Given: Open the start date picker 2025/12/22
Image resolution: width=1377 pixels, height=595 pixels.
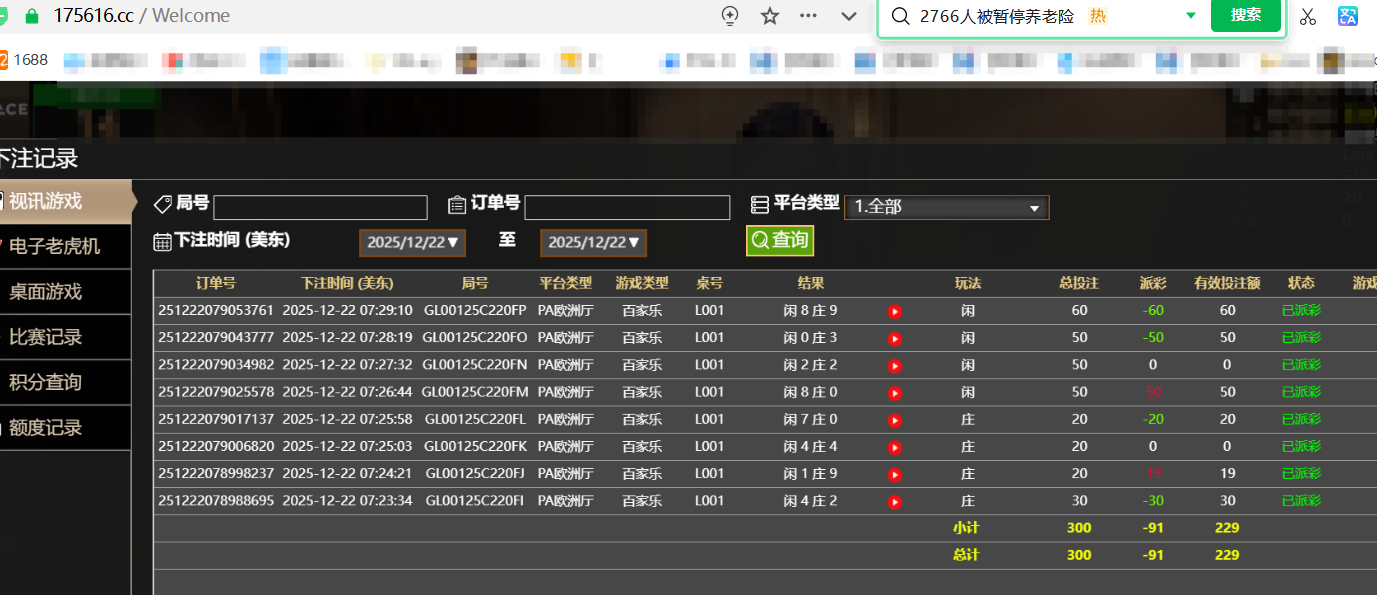Looking at the screenshot, I should click(x=412, y=242).
